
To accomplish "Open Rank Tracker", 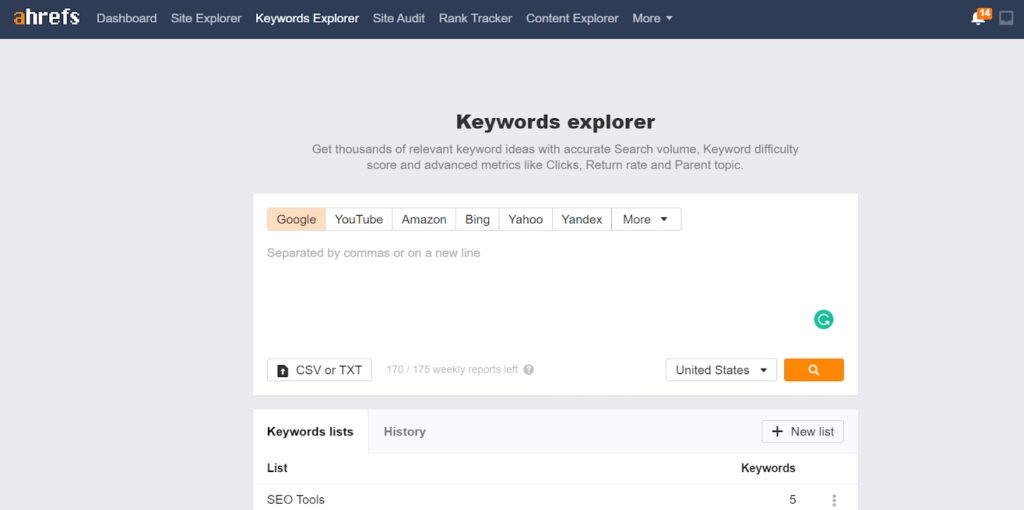I will pyautogui.click(x=475, y=18).
